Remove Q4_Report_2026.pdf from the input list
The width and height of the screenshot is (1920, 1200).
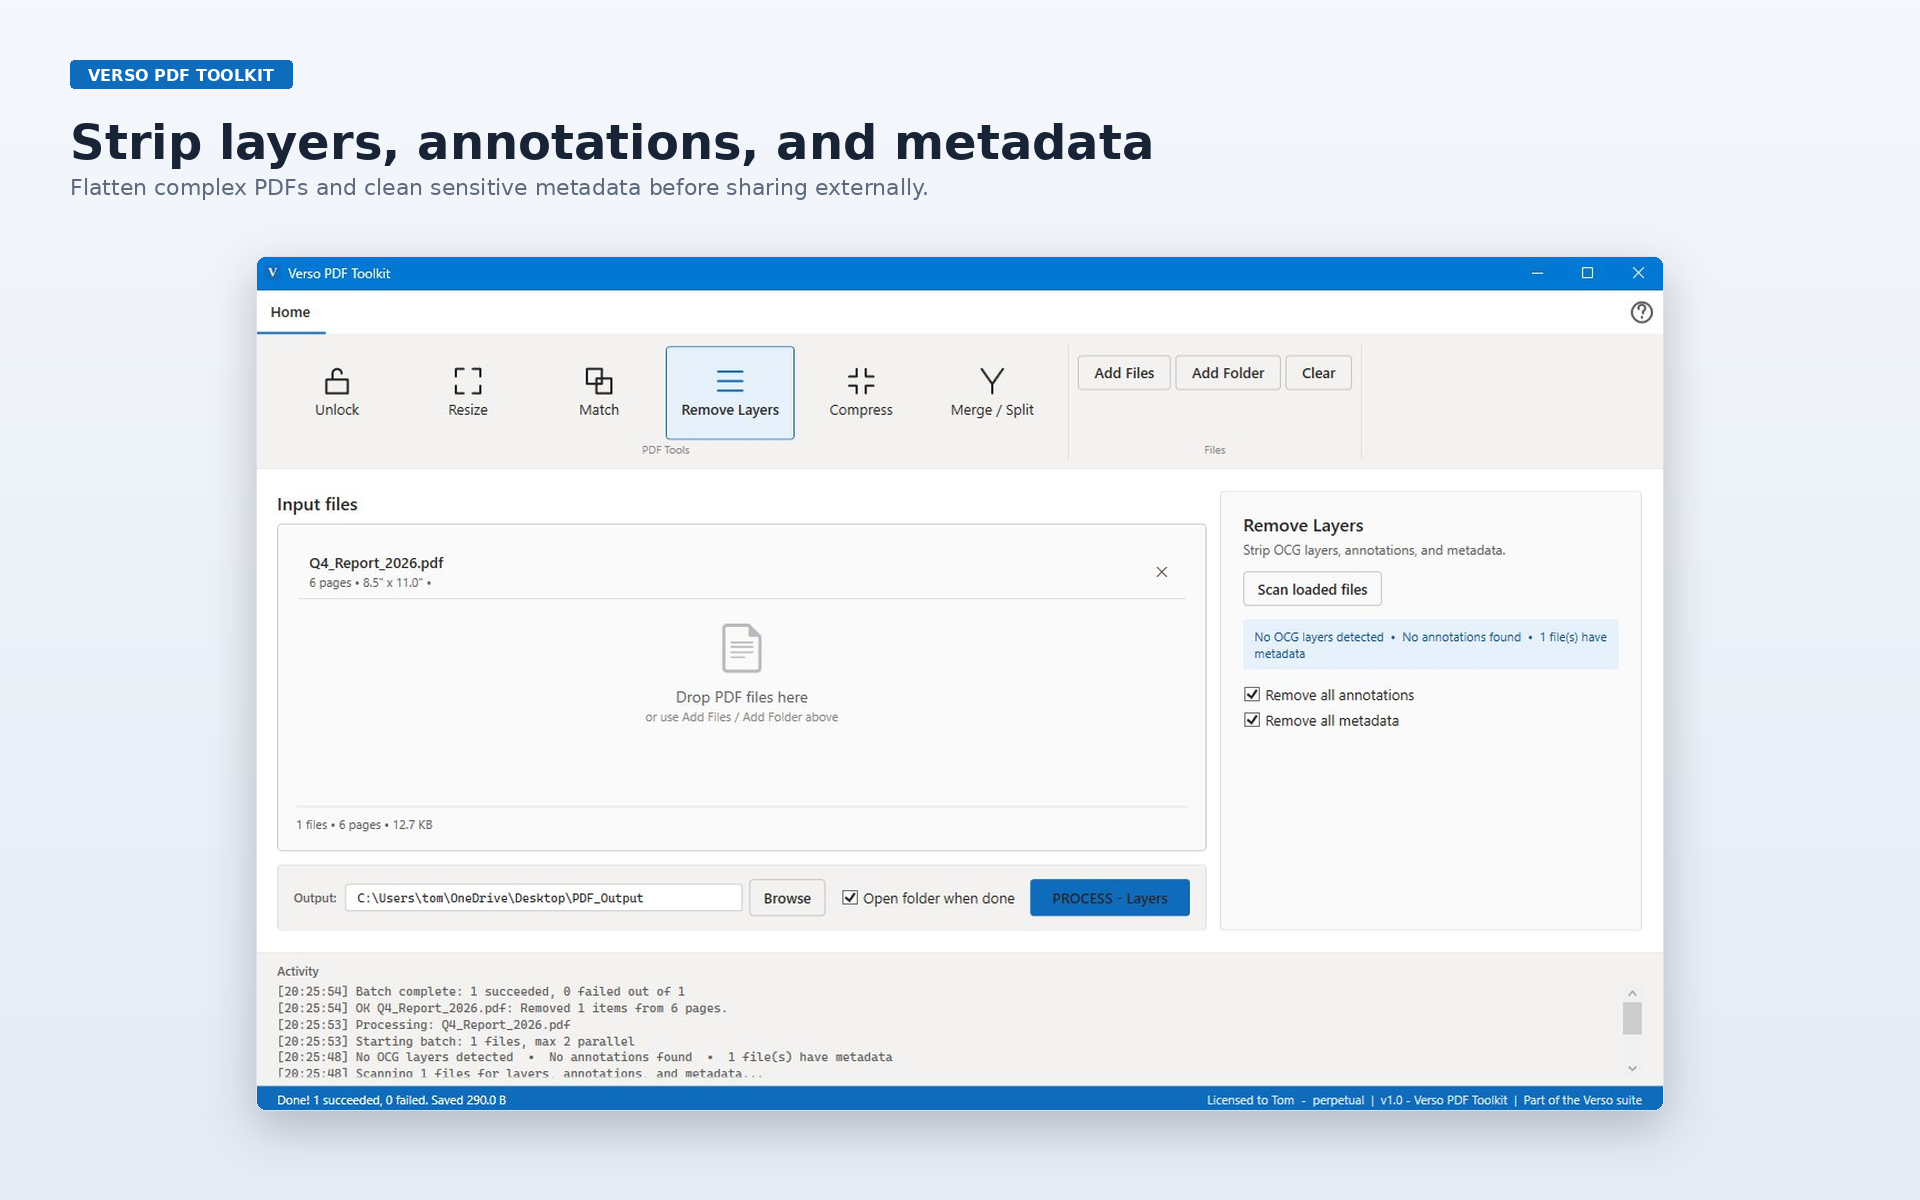(x=1162, y=572)
